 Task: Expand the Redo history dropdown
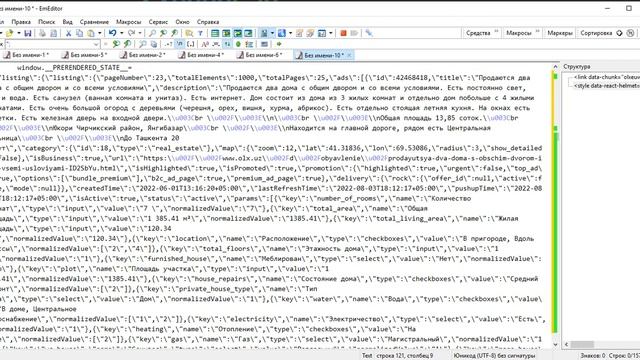pos(140,33)
